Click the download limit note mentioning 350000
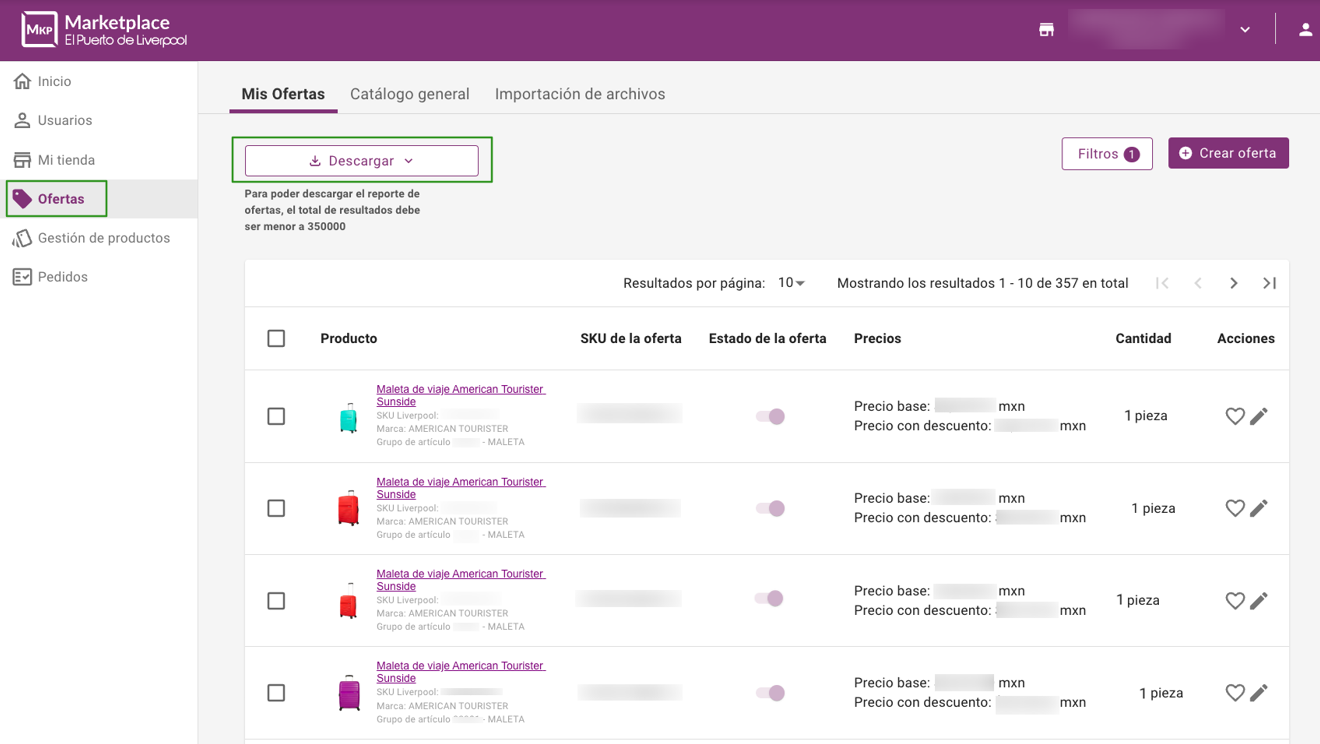Viewport: 1320px width, 744px height. (x=332, y=210)
